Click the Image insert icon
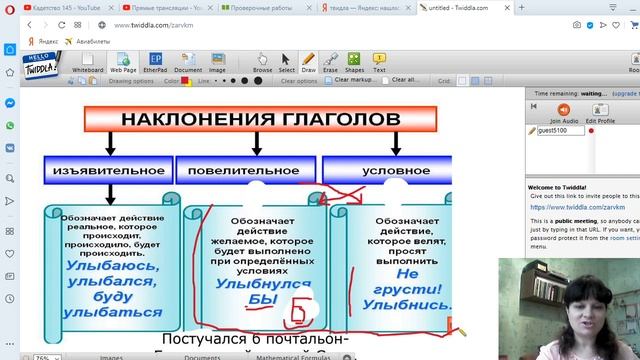This screenshot has width=640, height=360. [x=217, y=62]
